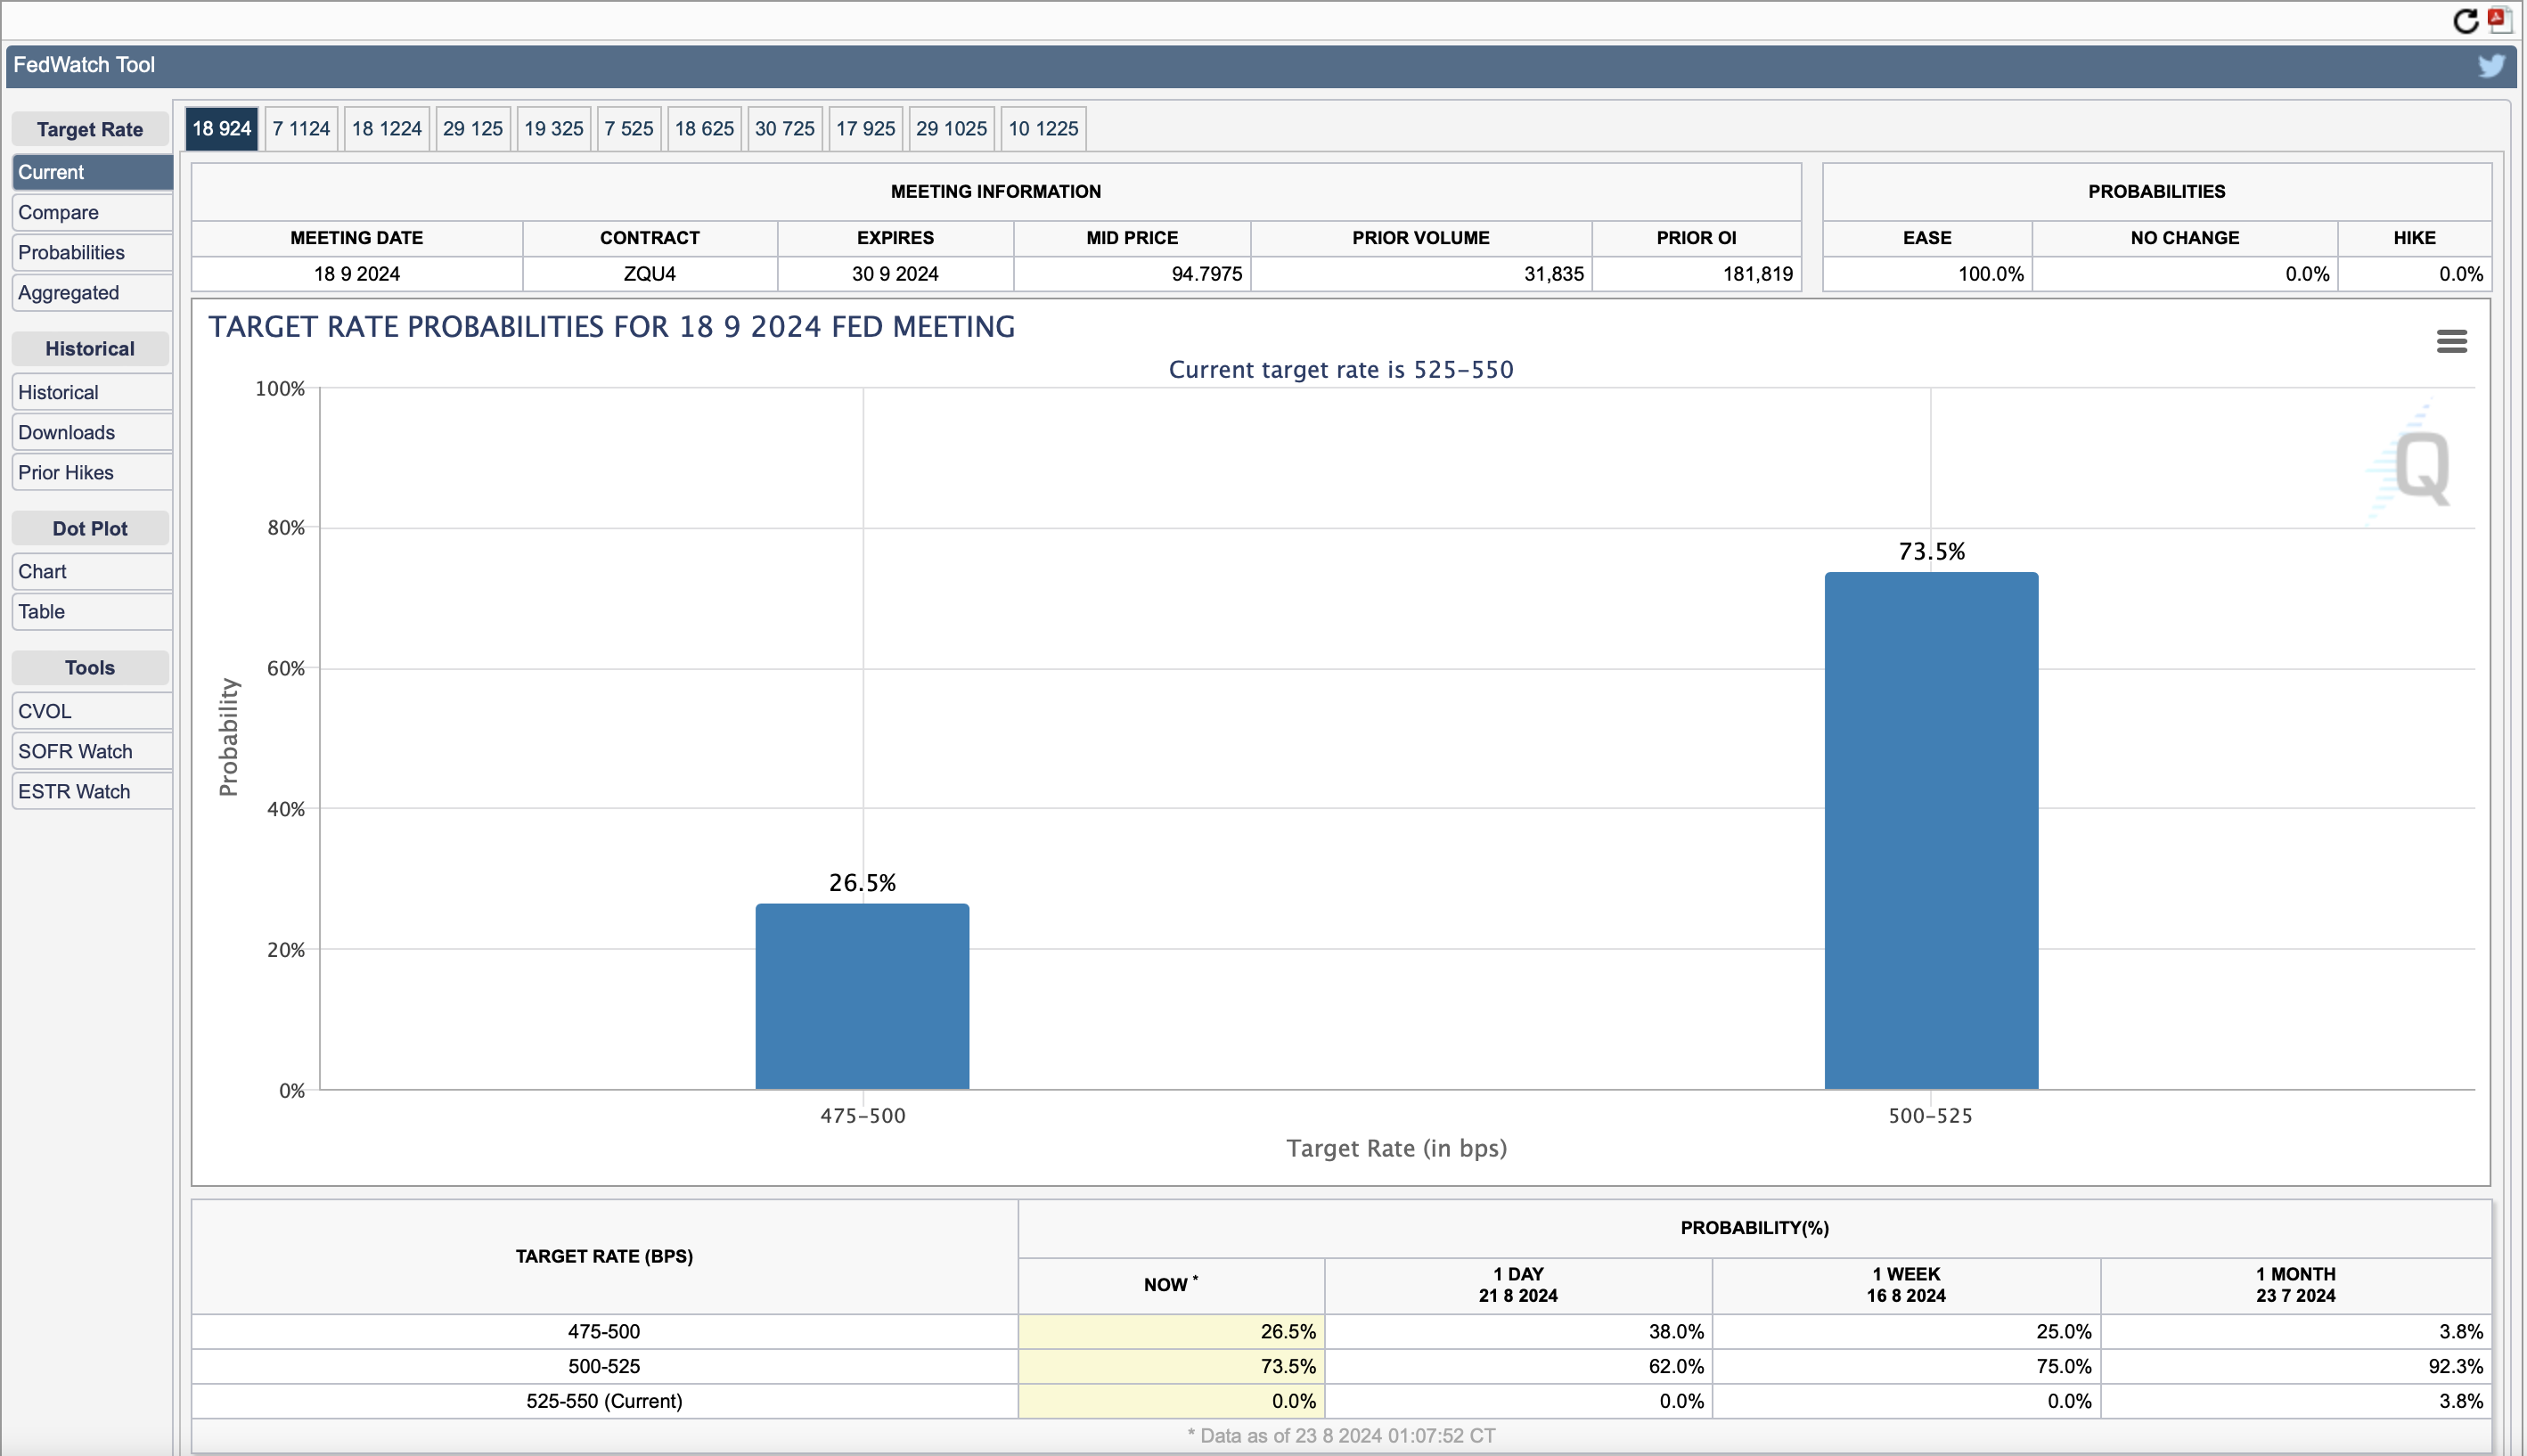
Task: Click the meeting date 18 9 2024 cell
Action: pyautogui.click(x=357, y=274)
